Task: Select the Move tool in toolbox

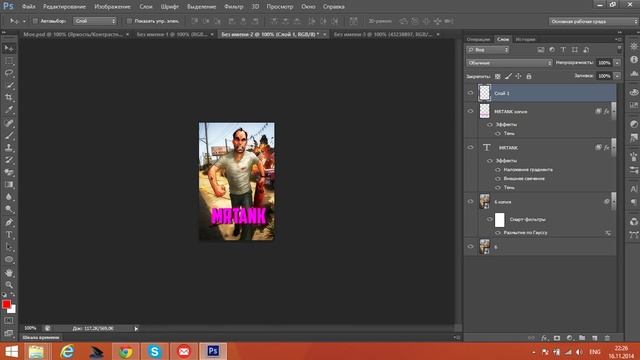Action: (x=9, y=49)
